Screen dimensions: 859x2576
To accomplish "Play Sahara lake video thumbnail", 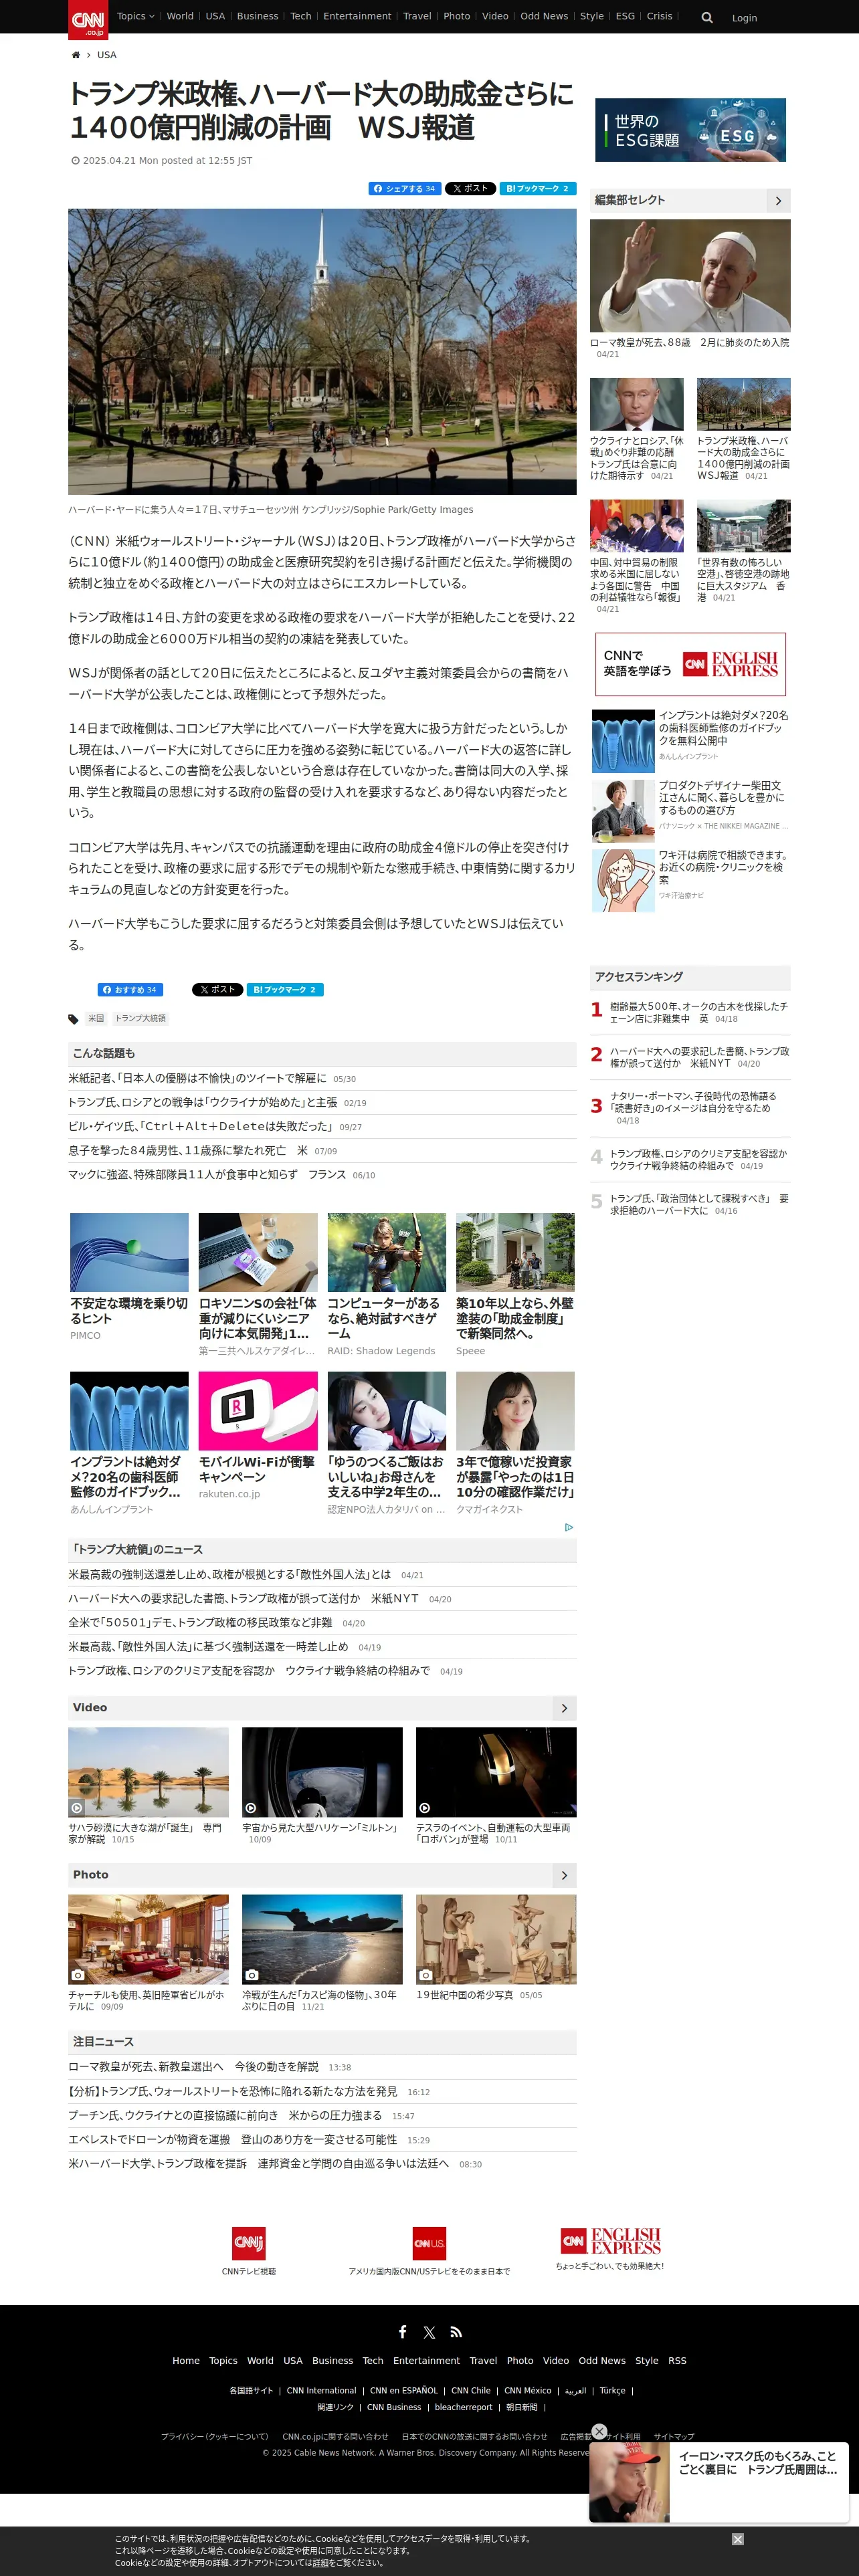I will (148, 1772).
